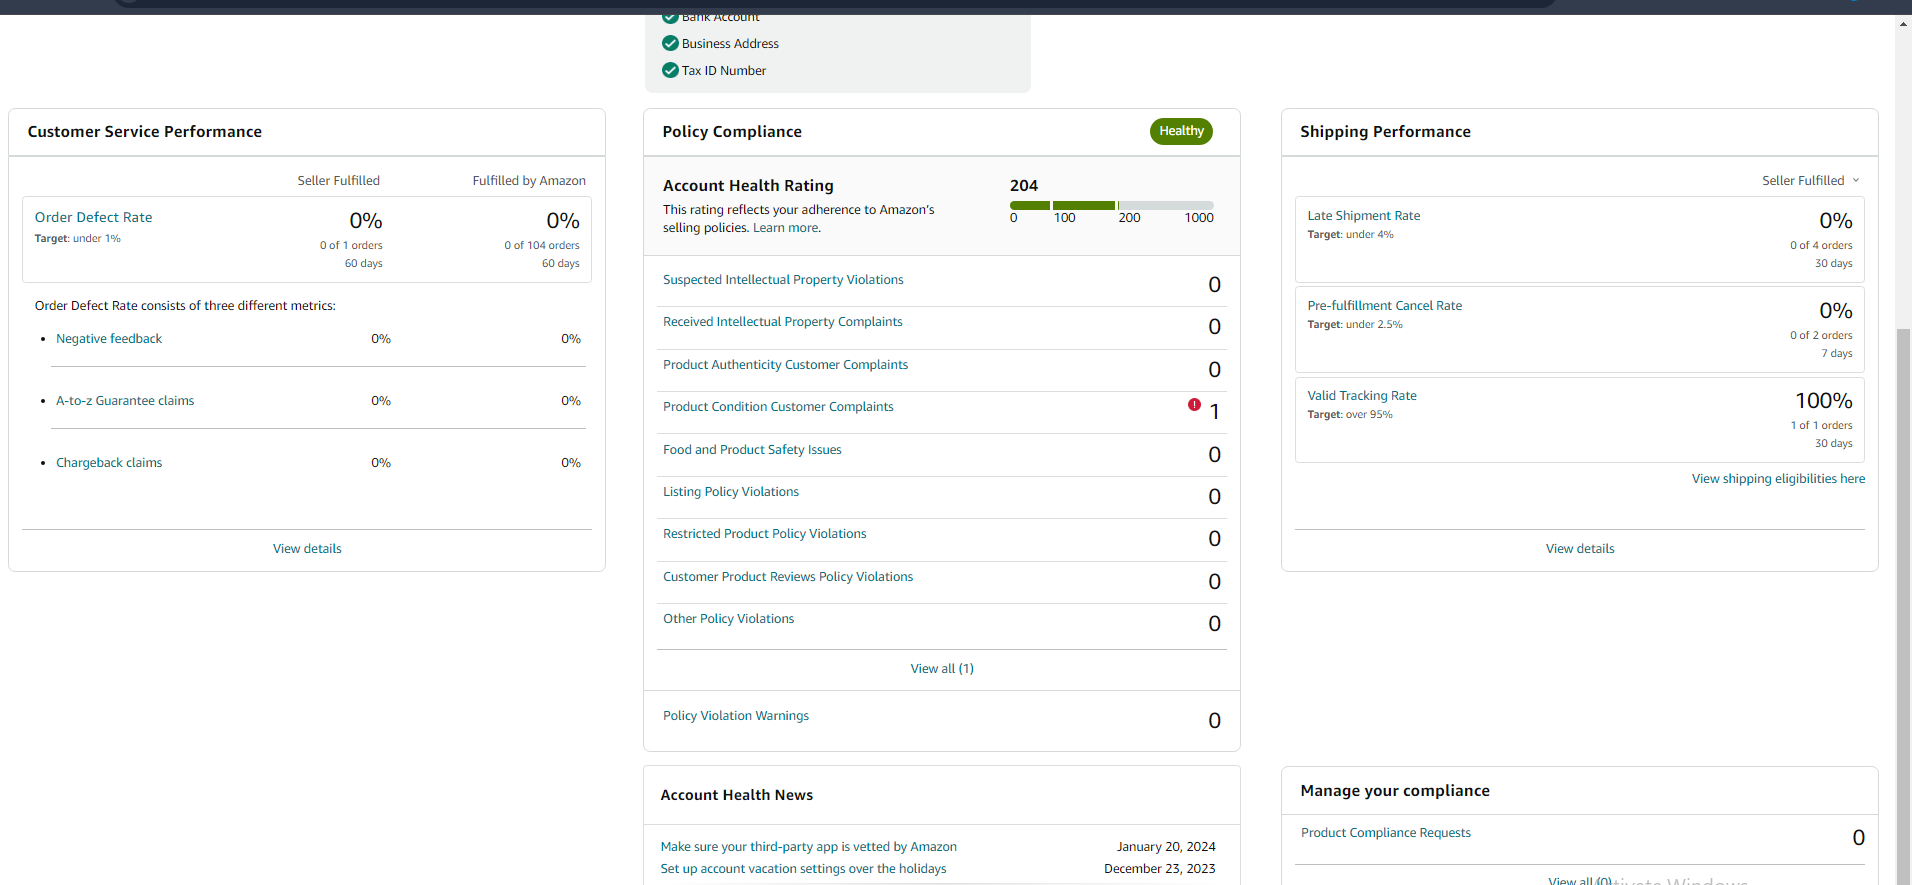Click View details under Shipping Performance
This screenshot has height=885, width=1912.
pyautogui.click(x=1580, y=549)
